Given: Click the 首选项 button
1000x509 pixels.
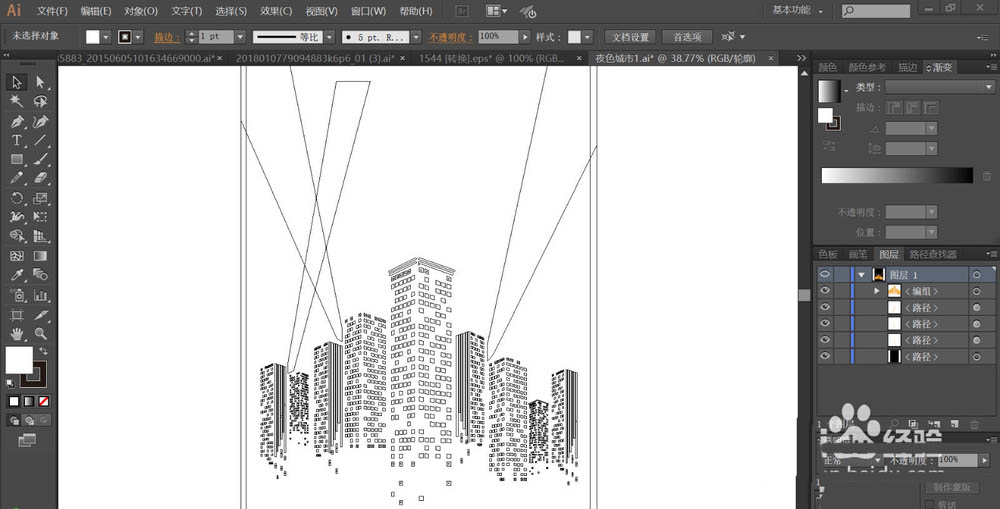Looking at the screenshot, I should click(x=688, y=37).
